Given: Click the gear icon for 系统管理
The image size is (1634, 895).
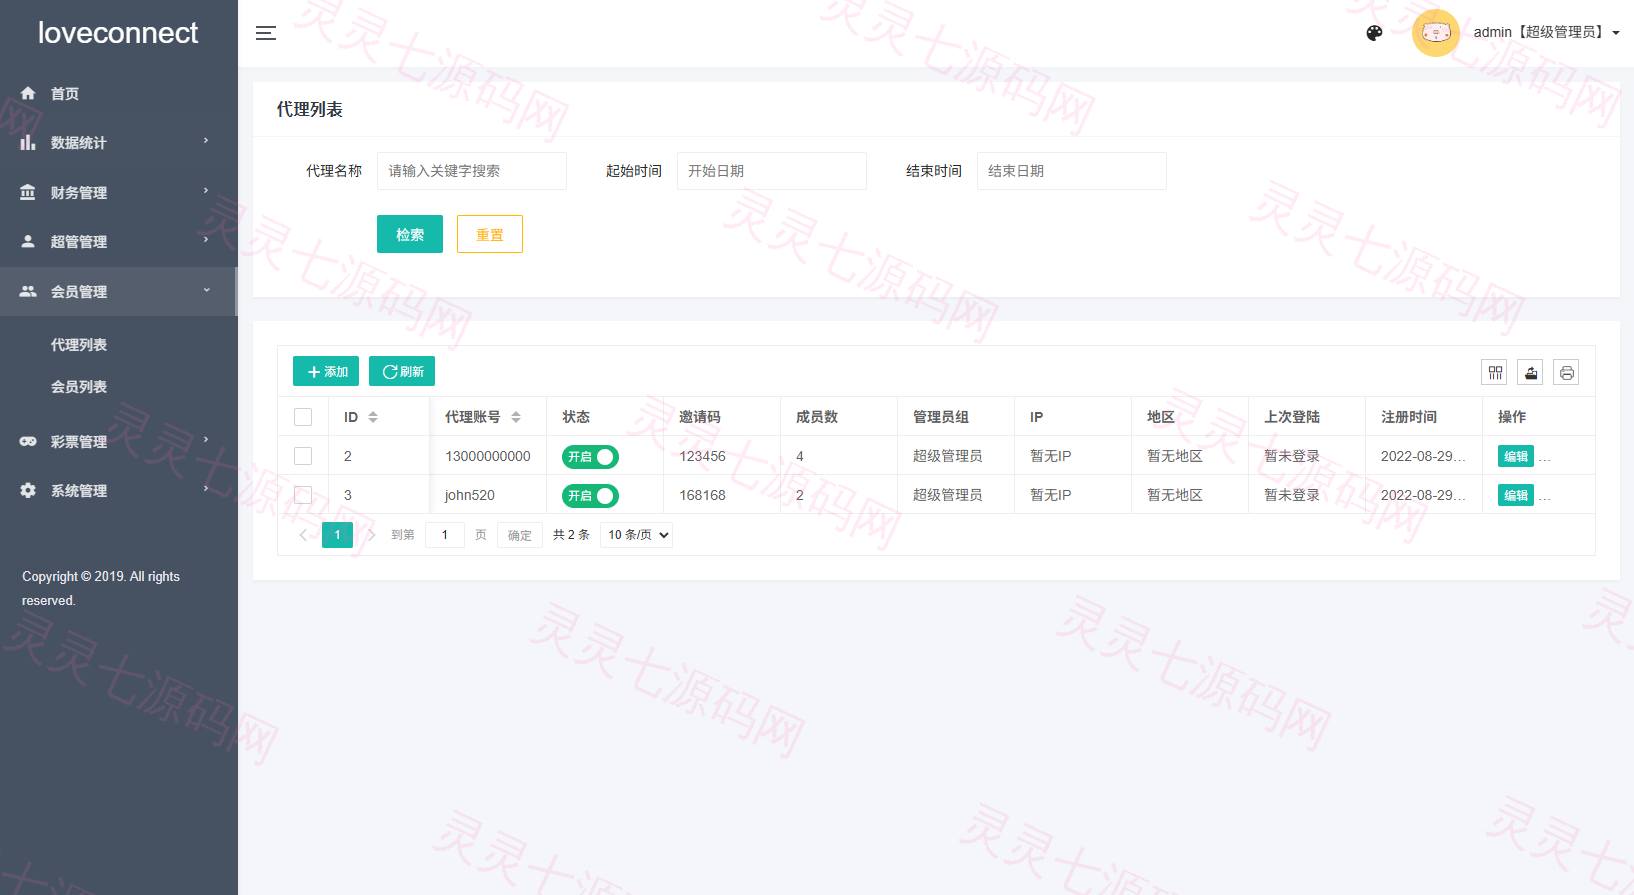Looking at the screenshot, I should pos(28,490).
